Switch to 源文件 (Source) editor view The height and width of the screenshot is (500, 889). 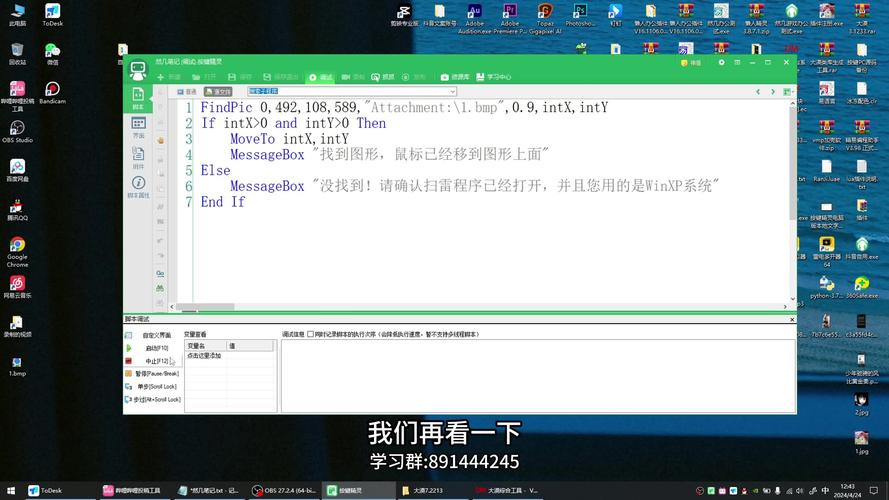click(218, 91)
